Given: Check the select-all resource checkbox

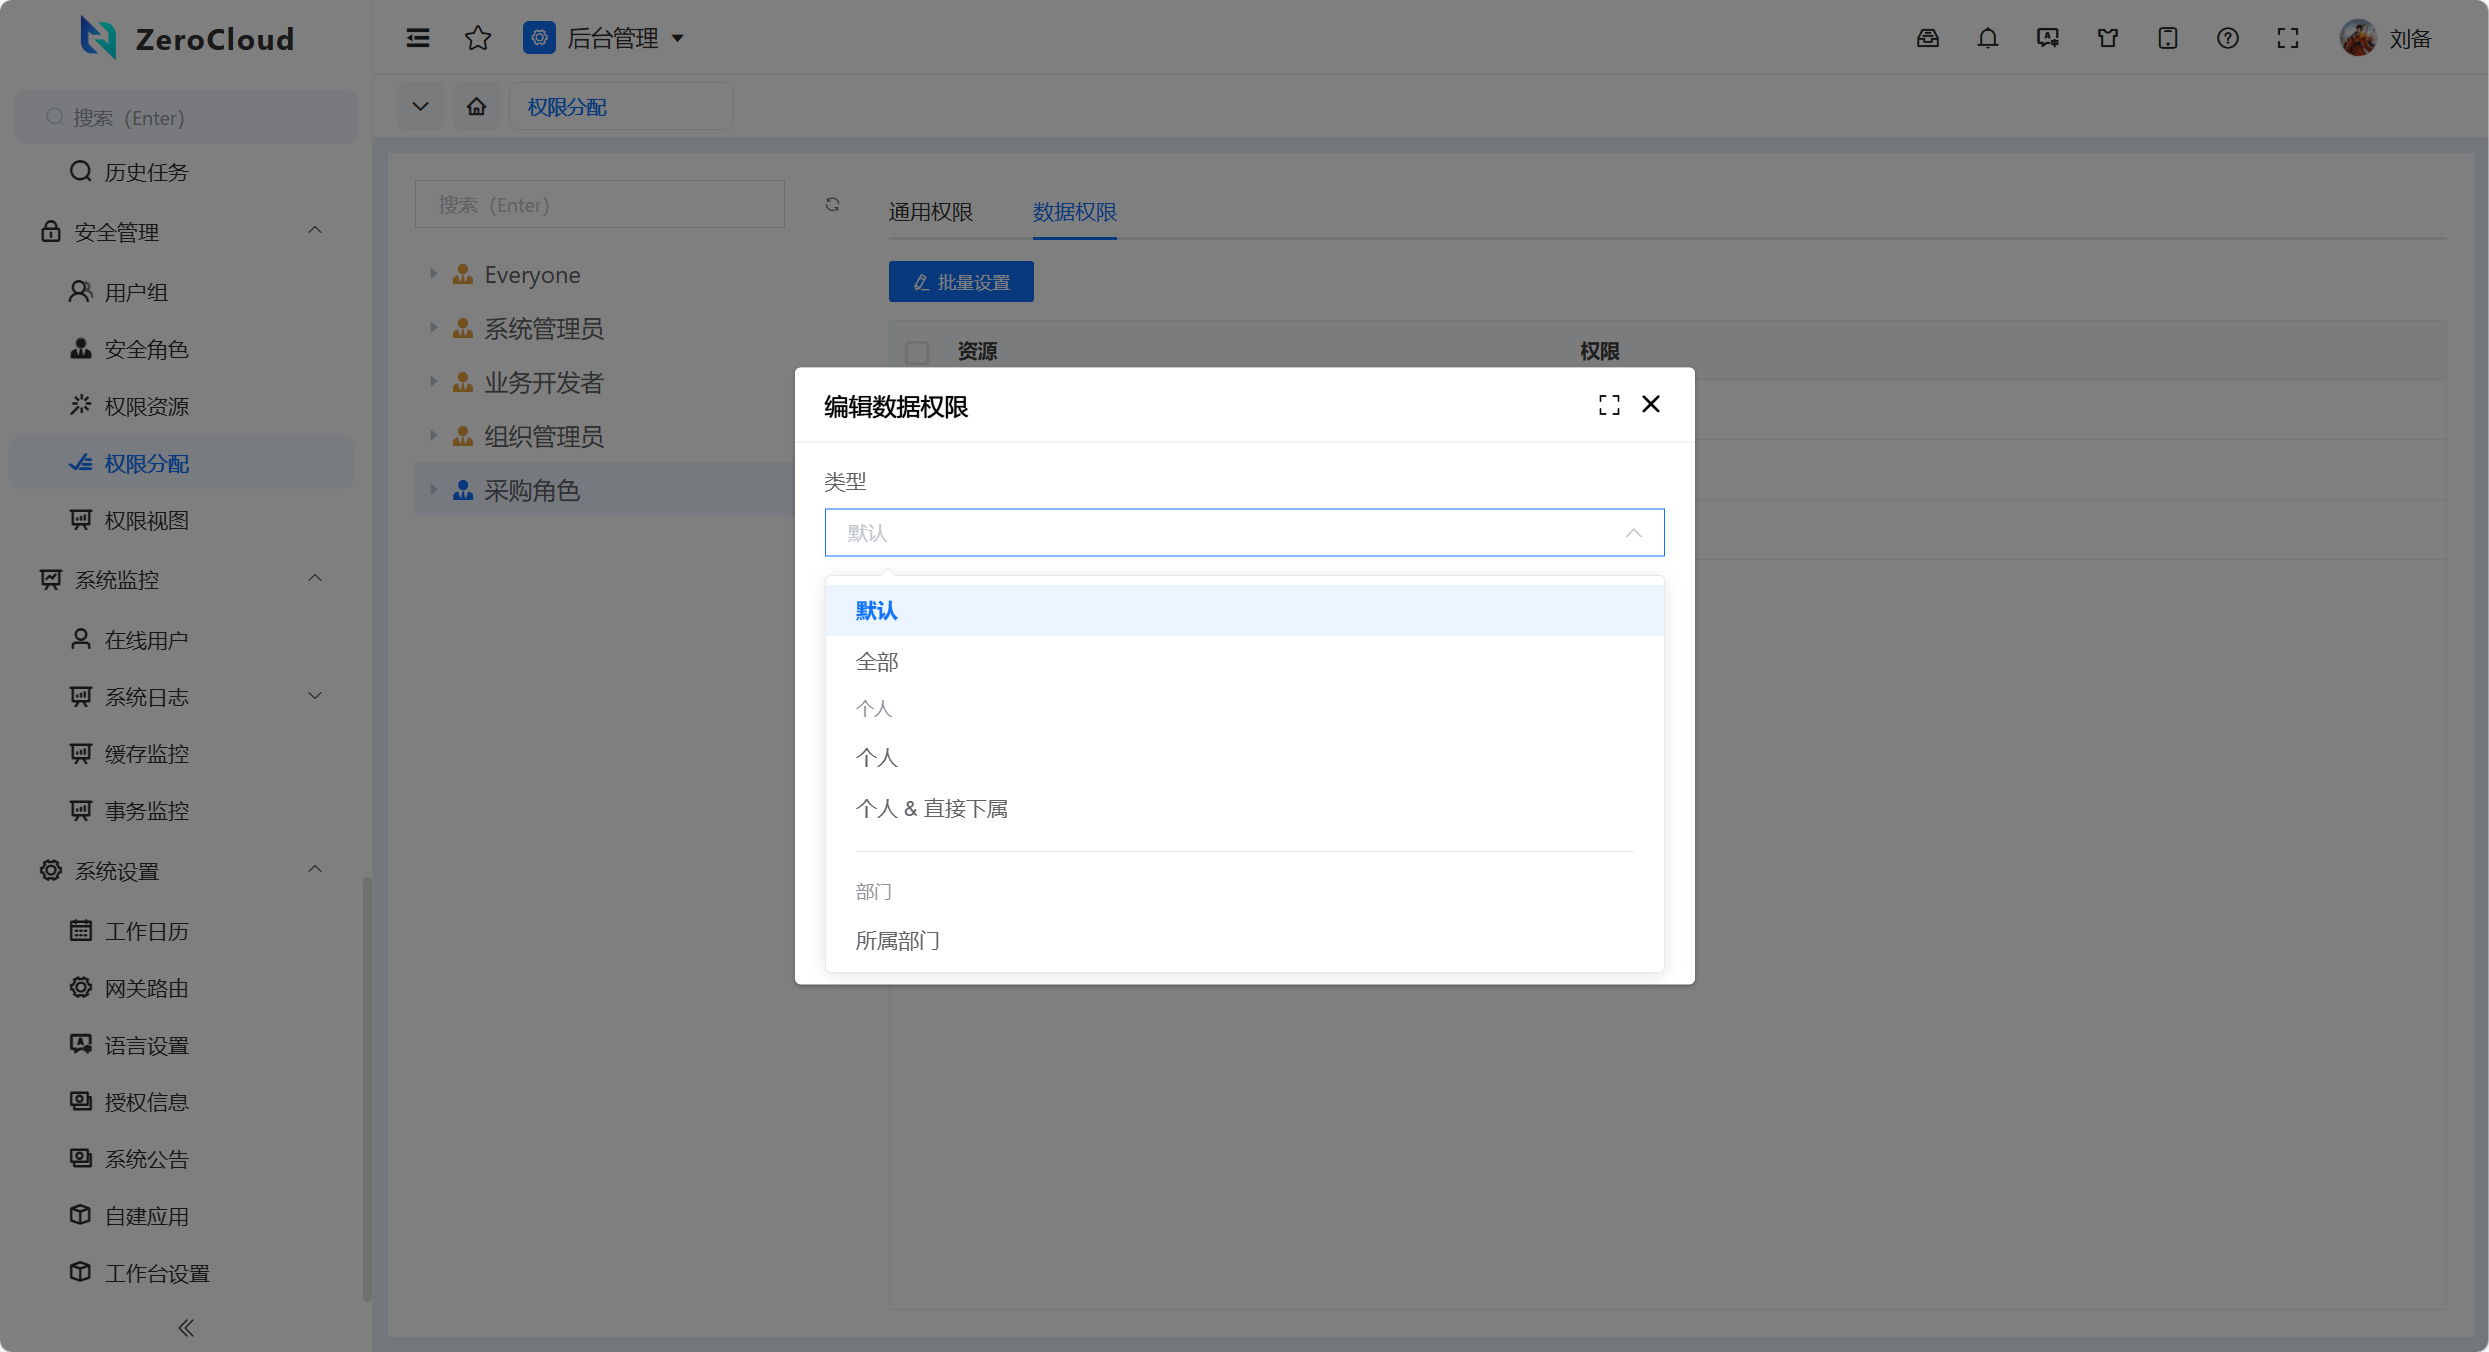Looking at the screenshot, I should tap(917, 352).
